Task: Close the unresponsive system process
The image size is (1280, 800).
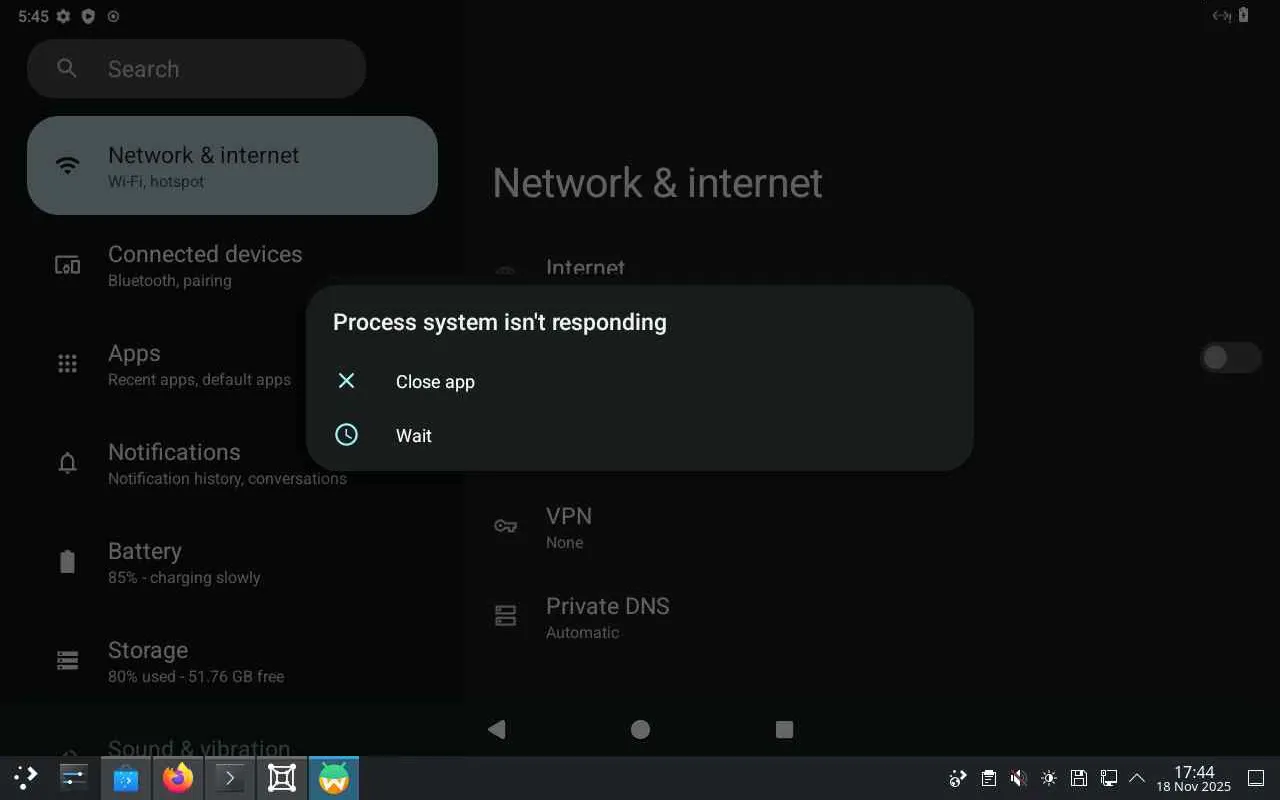Action: pyautogui.click(x=639, y=381)
